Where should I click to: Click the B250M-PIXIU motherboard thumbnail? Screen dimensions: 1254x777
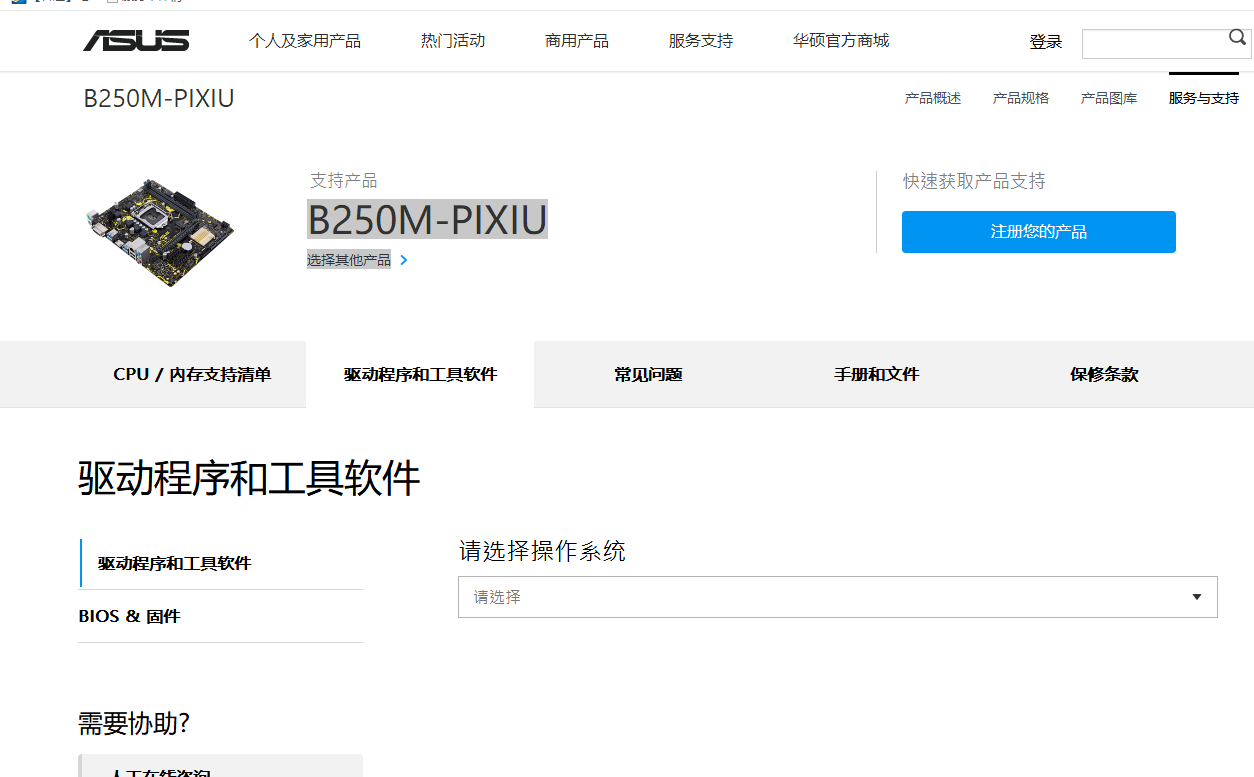(x=160, y=232)
